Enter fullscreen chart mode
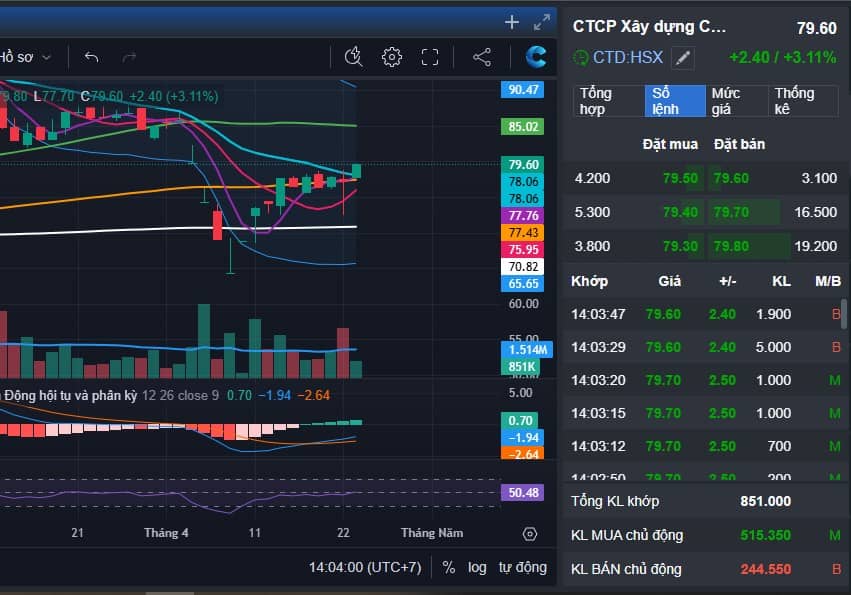This screenshot has width=851, height=595. (430, 57)
